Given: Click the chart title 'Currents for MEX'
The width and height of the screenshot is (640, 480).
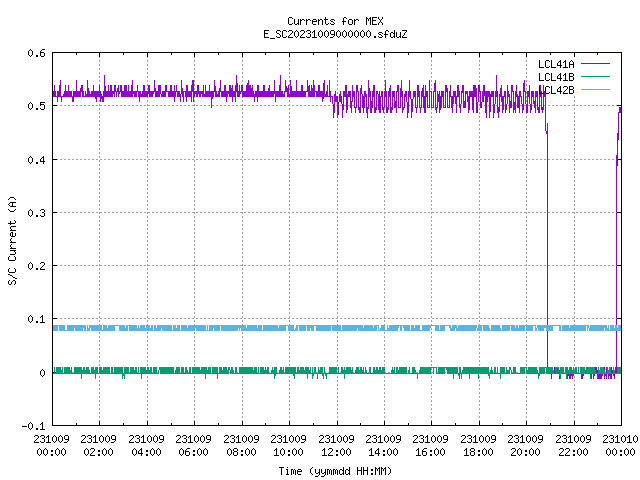Looking at the screenshot, I should coord(335,21).
